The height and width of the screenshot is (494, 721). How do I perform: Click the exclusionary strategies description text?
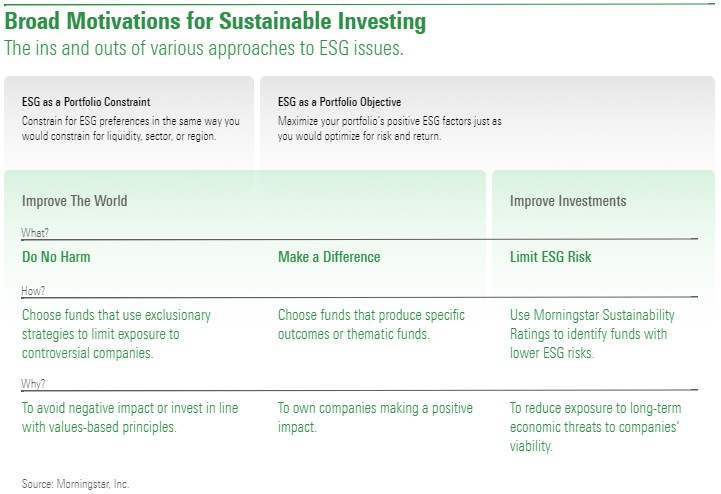pyautogui.click(x=116, y=334)
